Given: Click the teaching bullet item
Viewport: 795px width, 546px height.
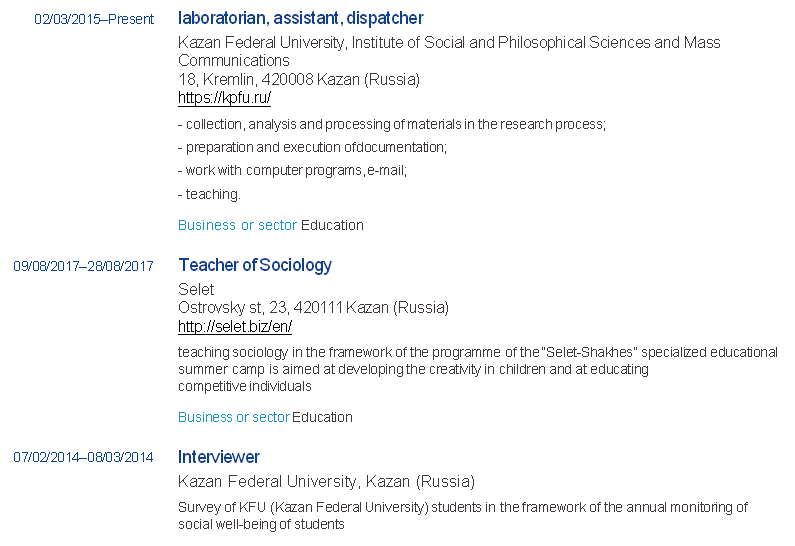Looking at the screenshot, I should tap(209, 194).
